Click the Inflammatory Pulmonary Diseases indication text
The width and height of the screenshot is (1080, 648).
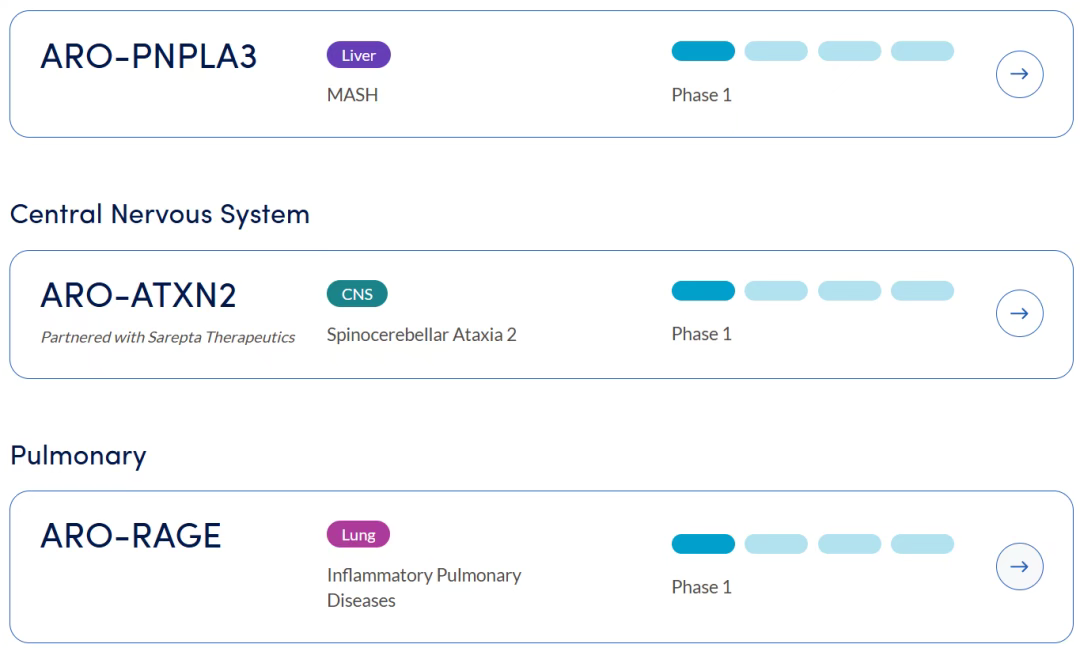click(x=424, y=588)
